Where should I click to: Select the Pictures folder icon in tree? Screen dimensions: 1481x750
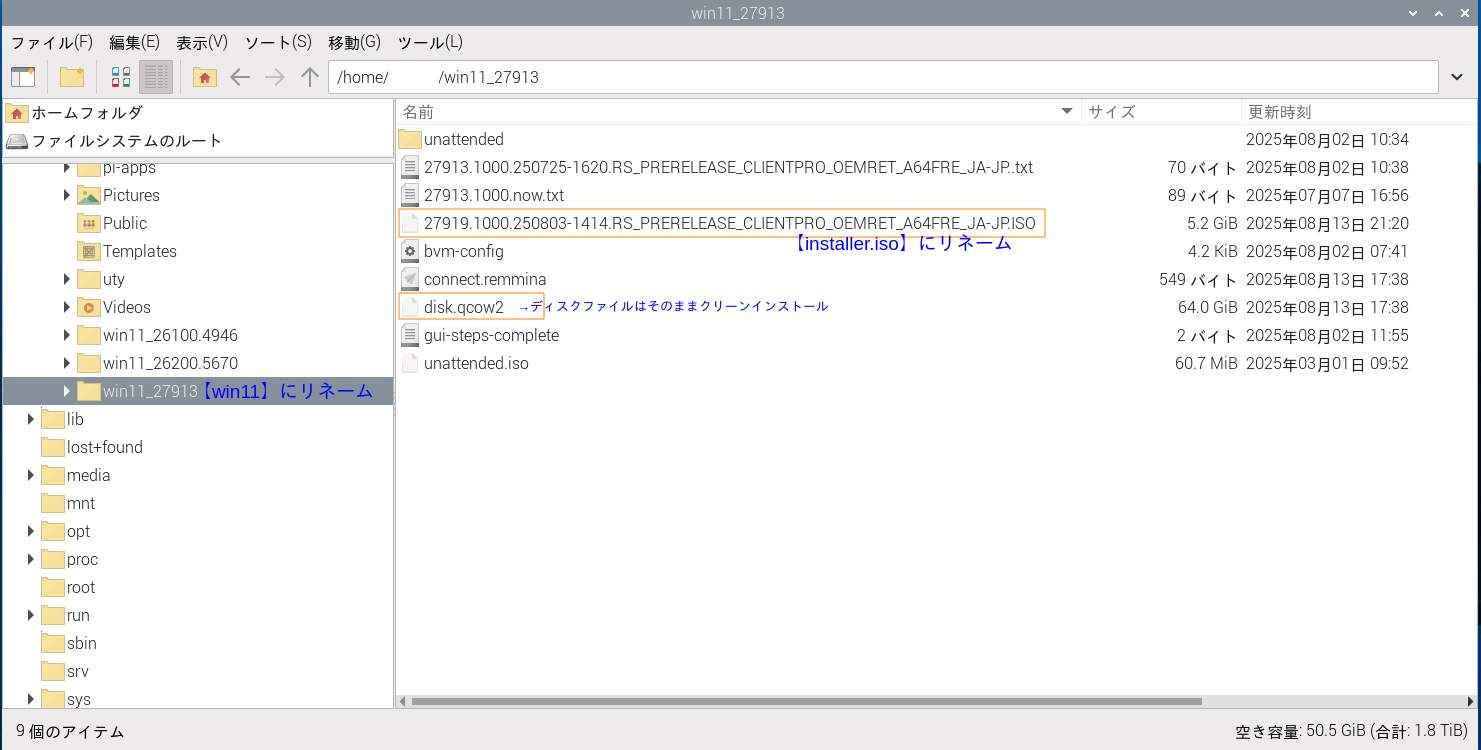point(88,195)
